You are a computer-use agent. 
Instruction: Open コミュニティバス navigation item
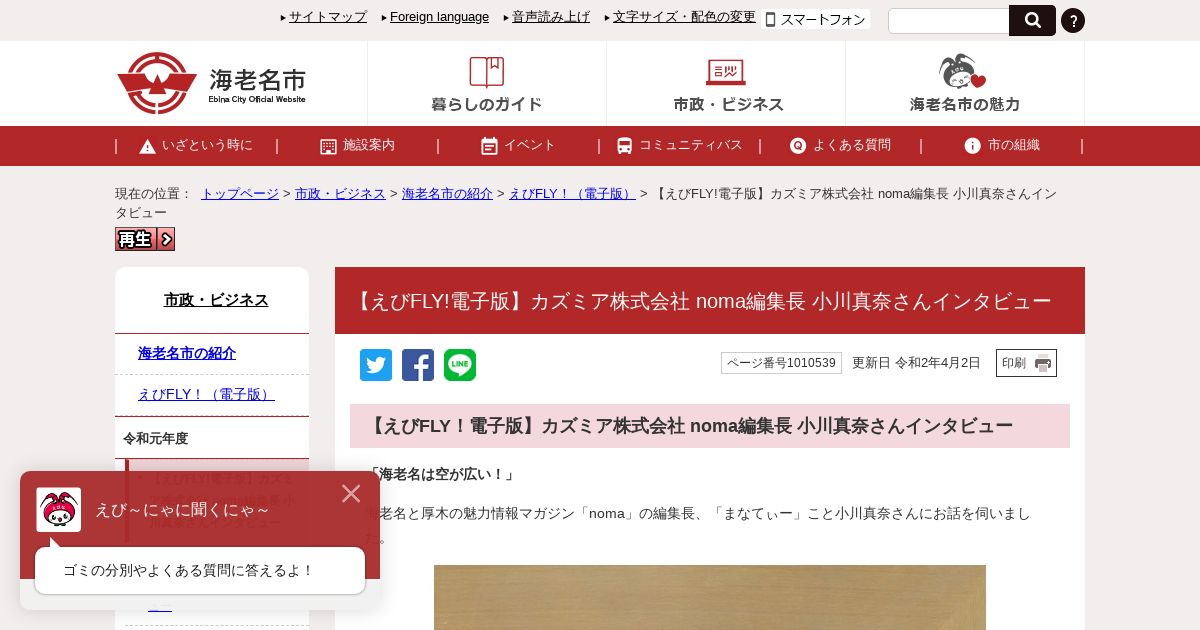click(679, 145)
